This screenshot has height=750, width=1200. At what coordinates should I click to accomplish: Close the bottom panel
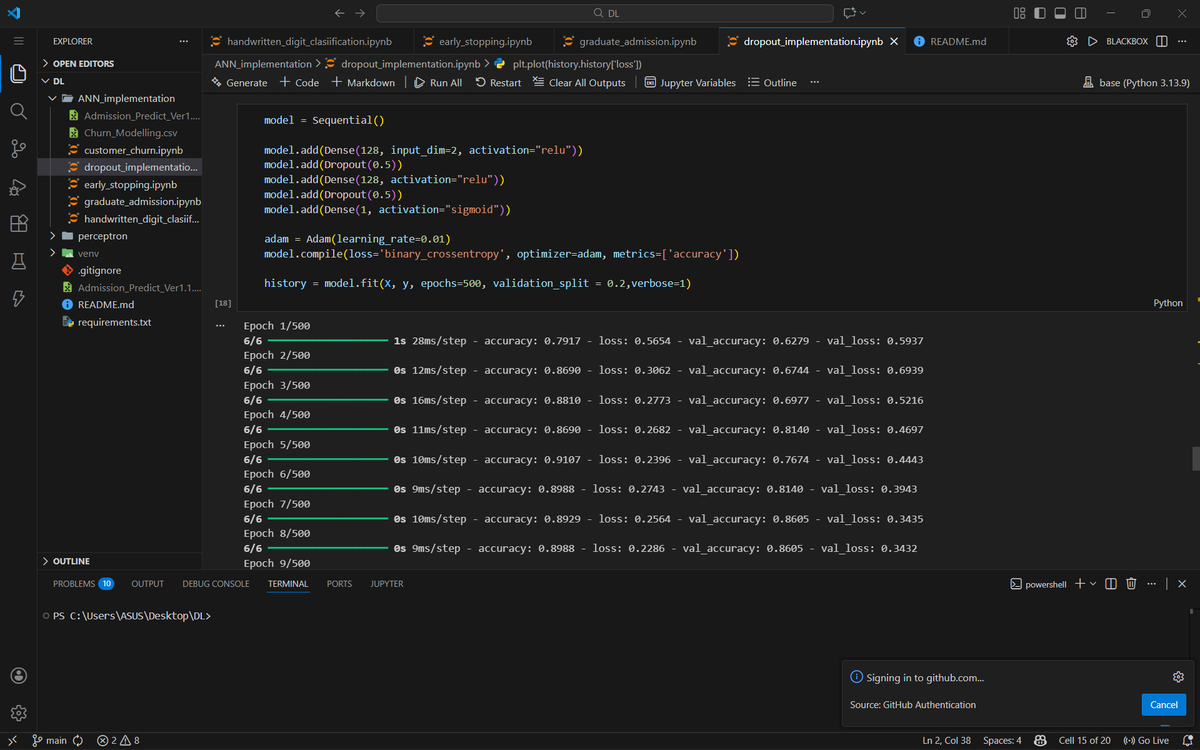tap(1182, 583)
